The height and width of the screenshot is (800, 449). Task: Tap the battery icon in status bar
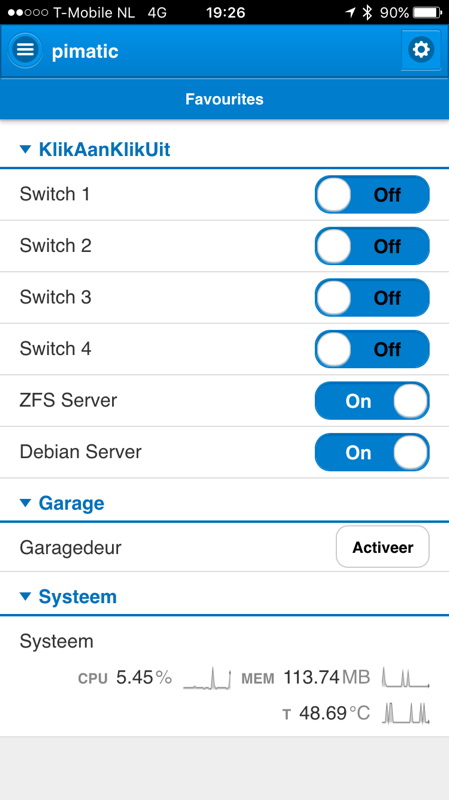click(428, 12)
